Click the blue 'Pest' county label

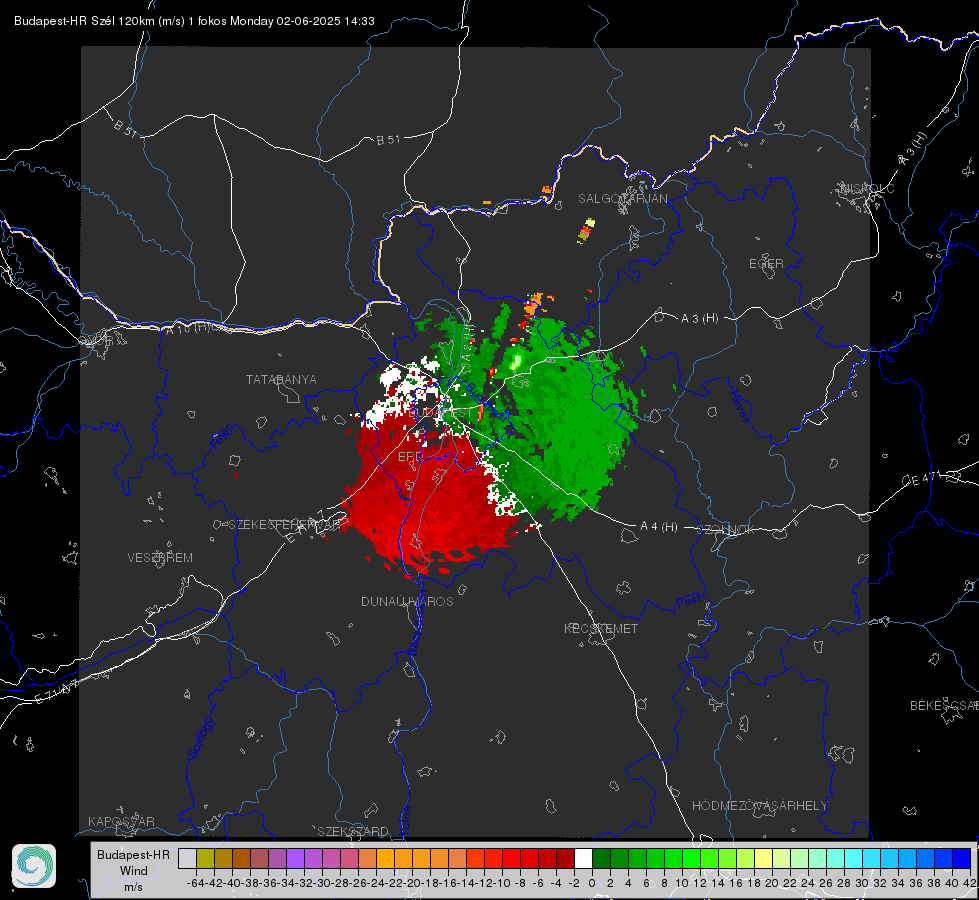688,601
